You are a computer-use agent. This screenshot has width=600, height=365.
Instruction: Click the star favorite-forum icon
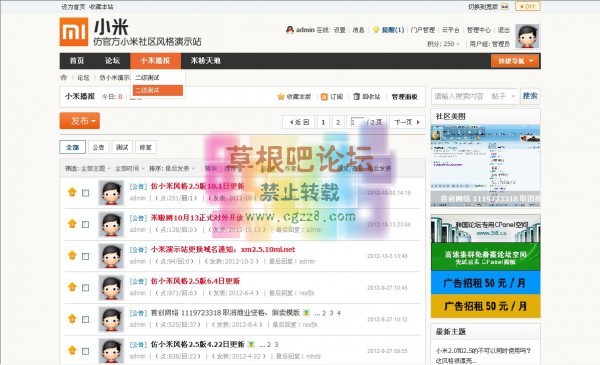click(281, 97)
